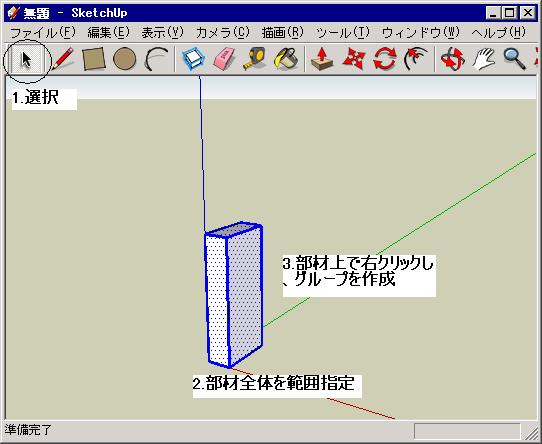Pick the Rectangle drawing tool
Image resolution: width=542 pixels, height=444 pixels.
[x=93, y=59]
